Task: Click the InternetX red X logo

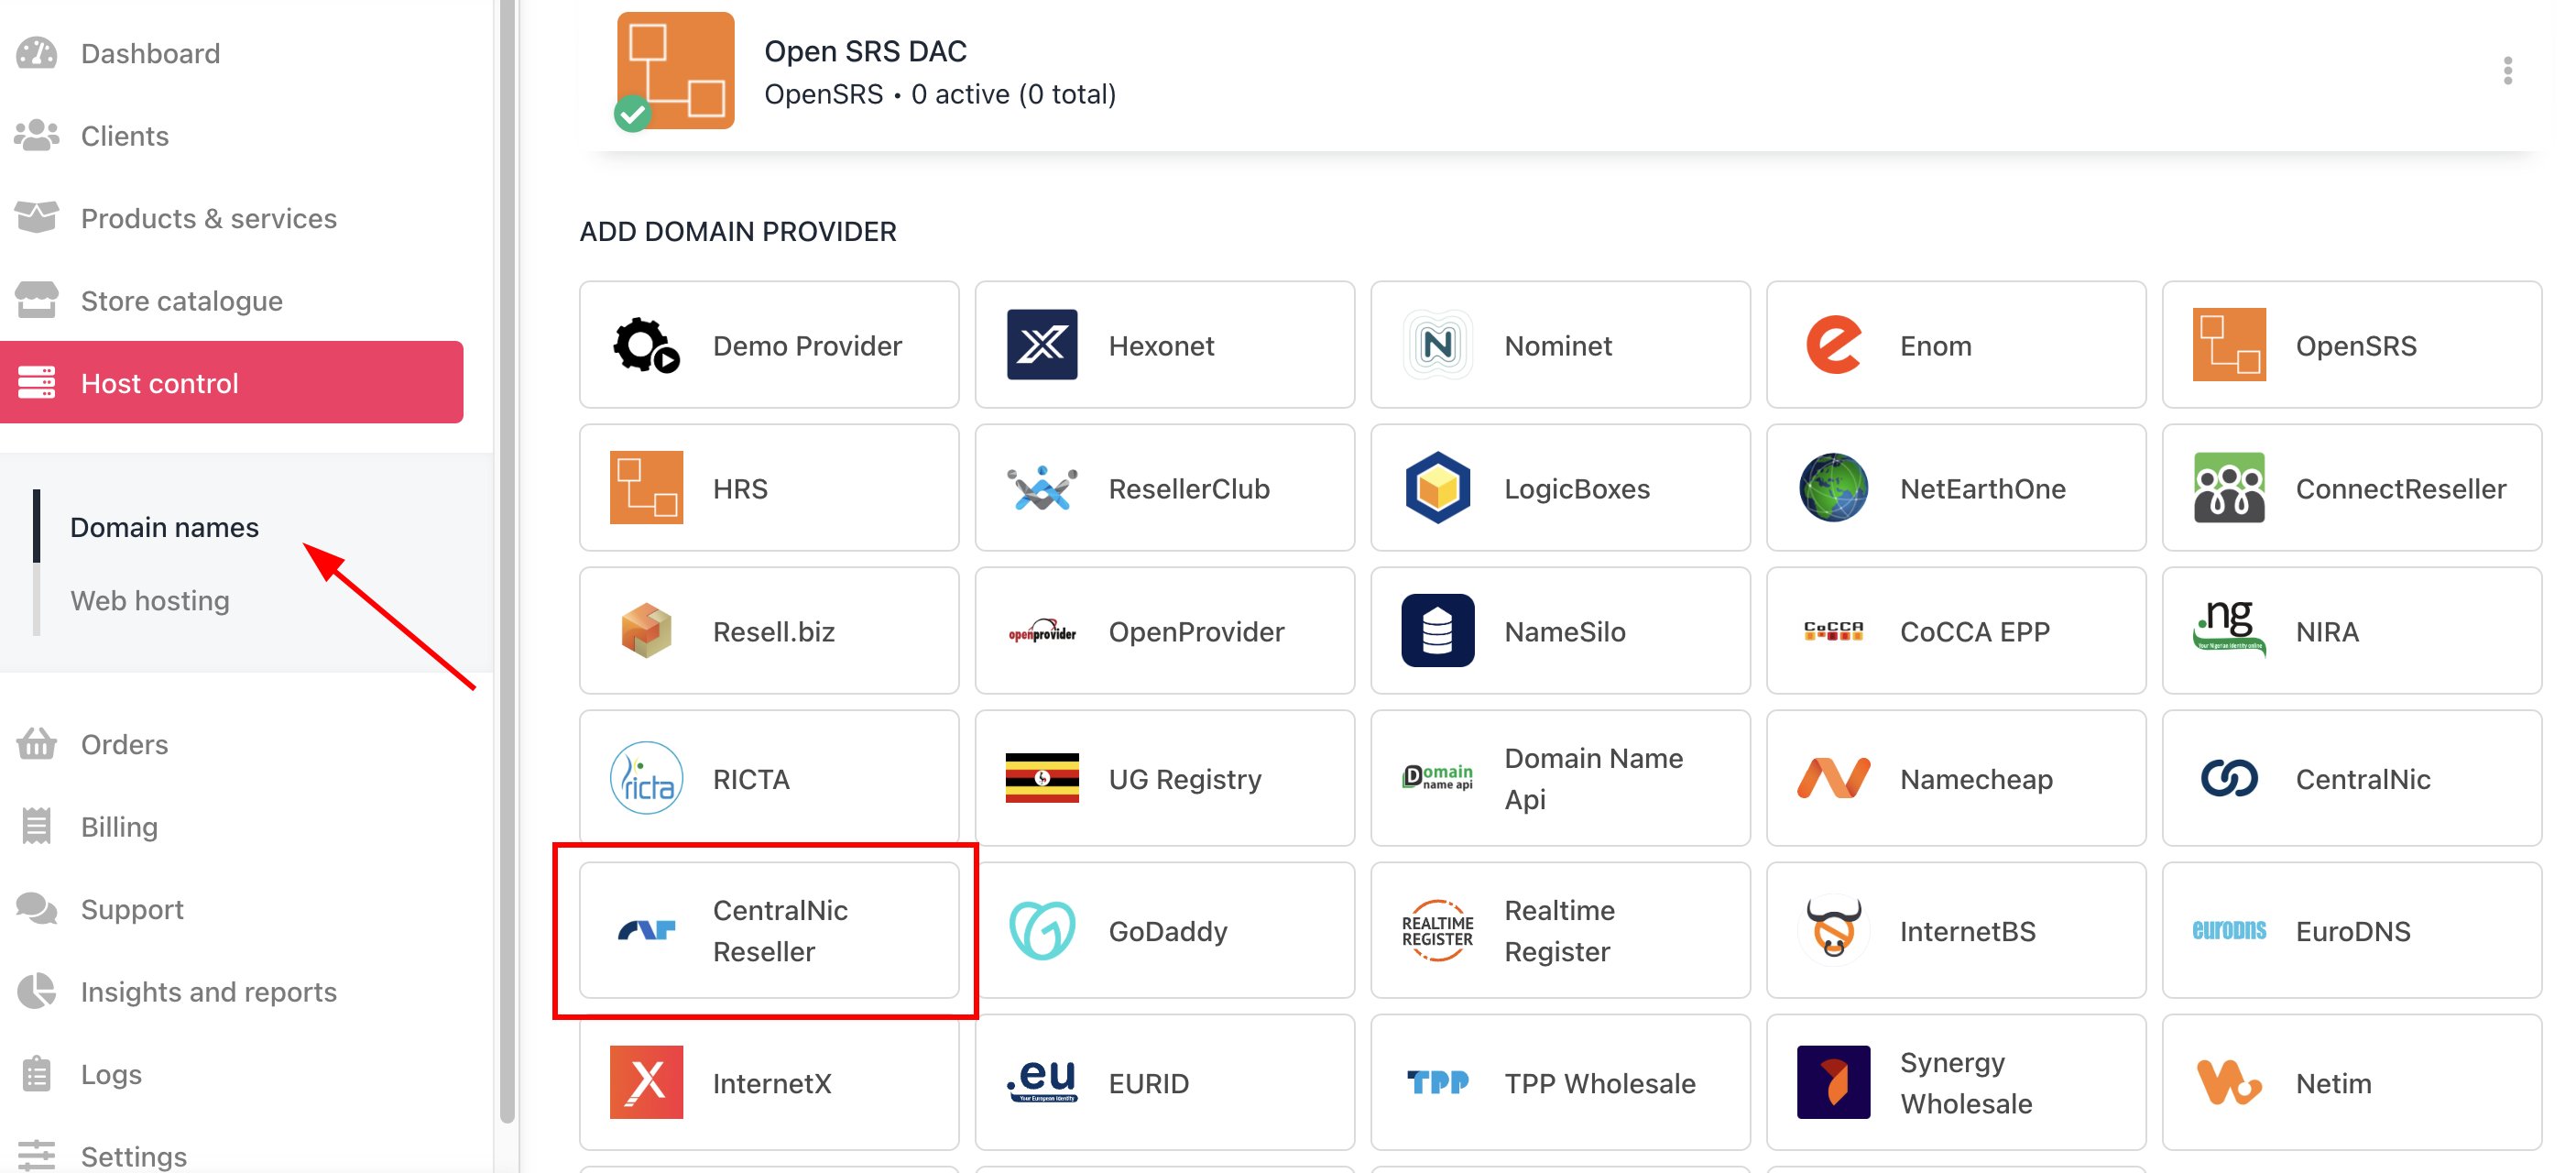Action: pyautogui.click(x=646, y=1083)
